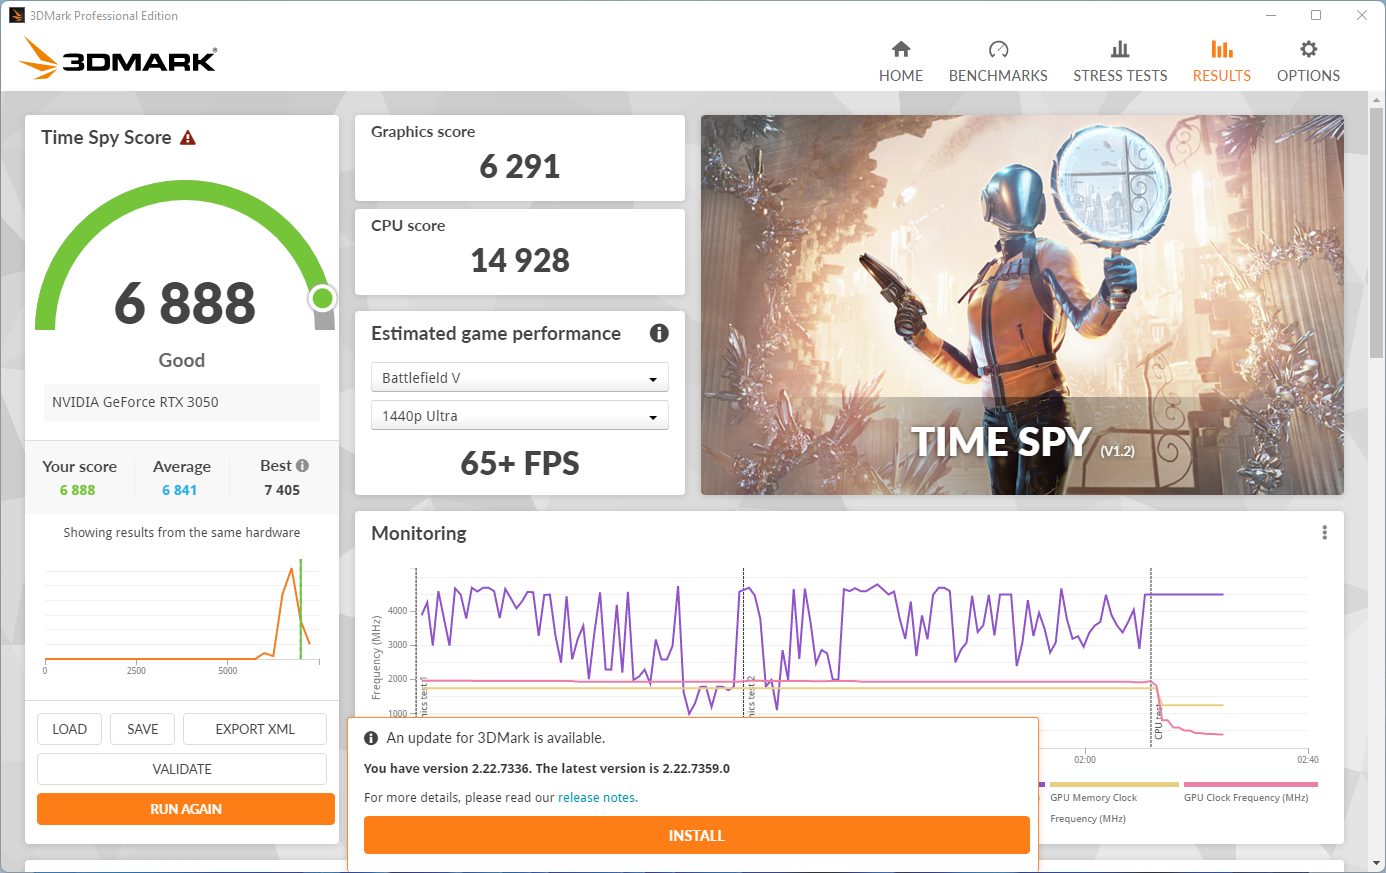Open Options via the gear icon
Viewport: 1386px width, 873px height.
[1308, 49]
